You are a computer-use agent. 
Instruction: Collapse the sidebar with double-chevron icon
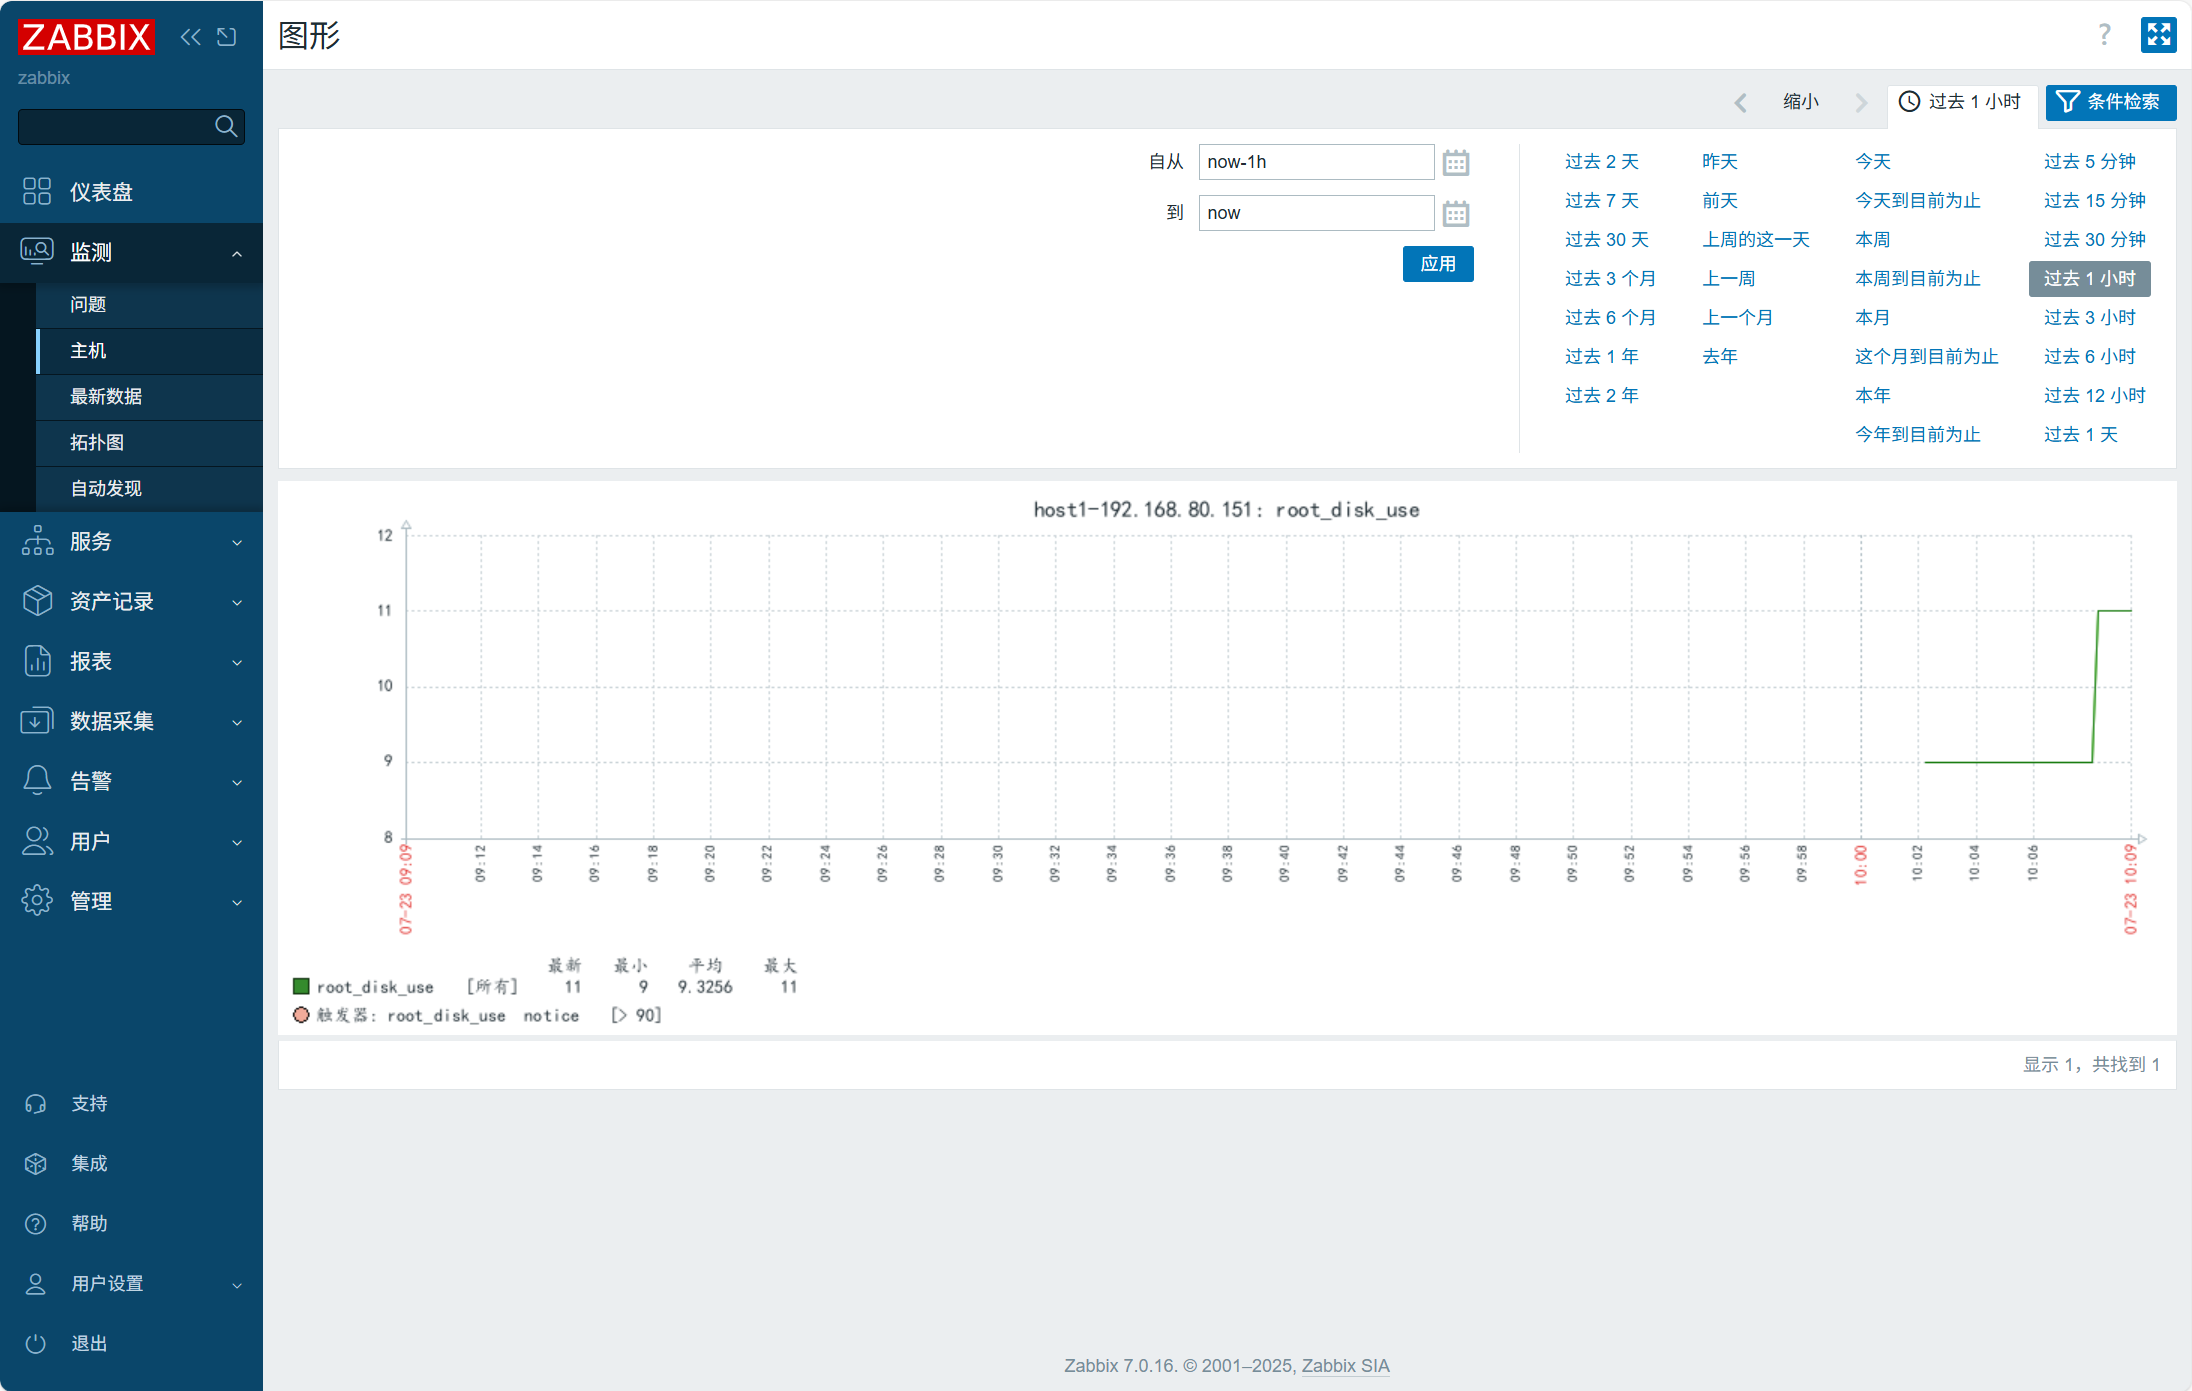pos(190,37)
